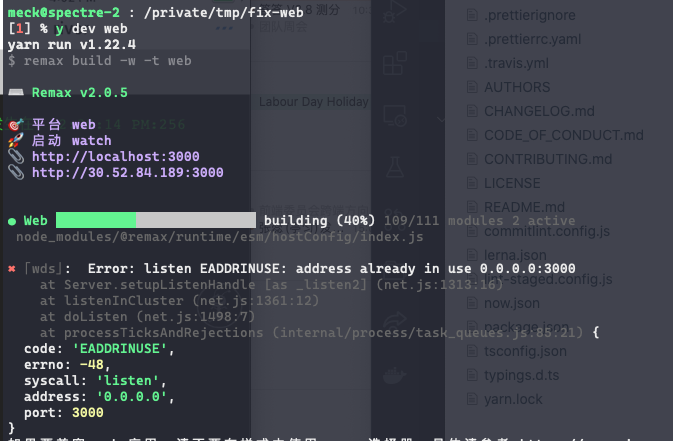Open typings.d.ts in file list

pos(521,375)
